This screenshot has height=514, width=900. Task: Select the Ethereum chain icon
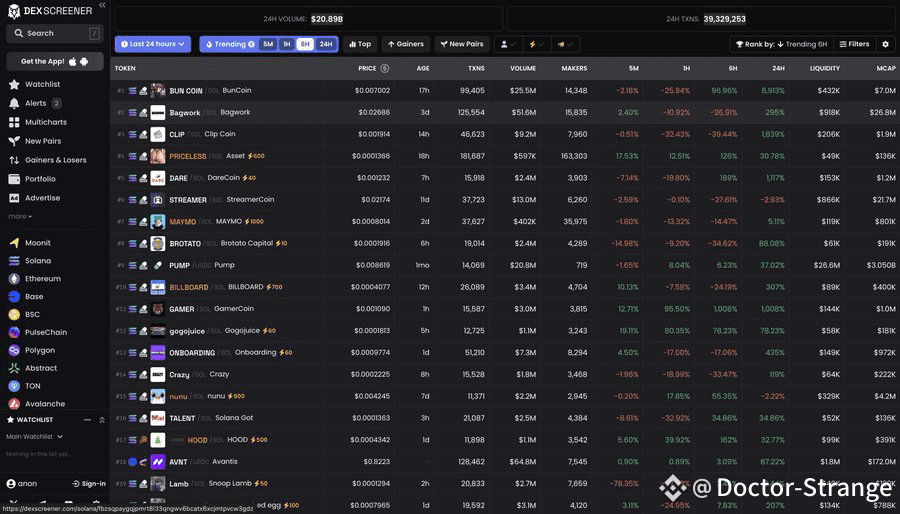pyautogui.click(x=14, y=279)
